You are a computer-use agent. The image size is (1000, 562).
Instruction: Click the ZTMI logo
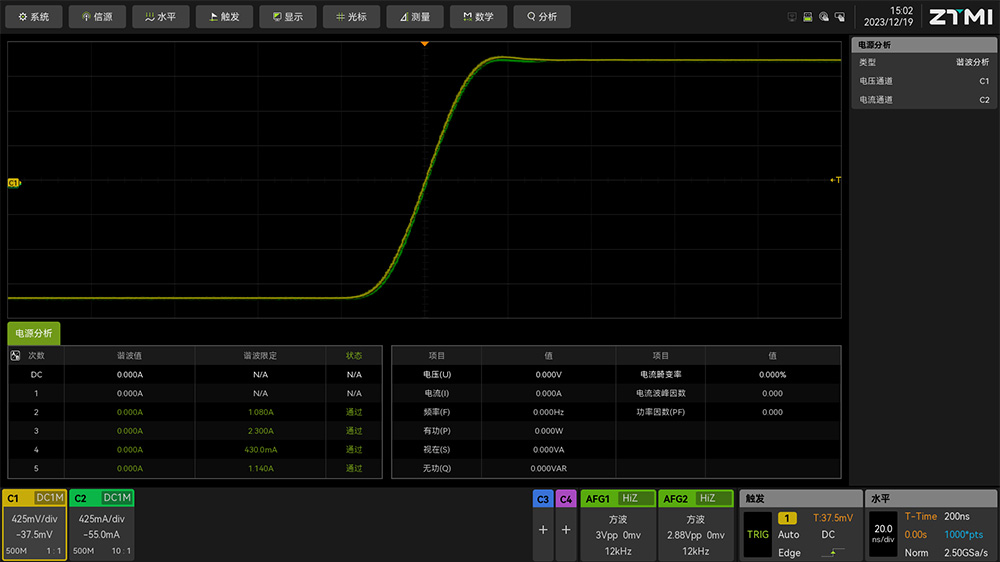coord(960,17)
